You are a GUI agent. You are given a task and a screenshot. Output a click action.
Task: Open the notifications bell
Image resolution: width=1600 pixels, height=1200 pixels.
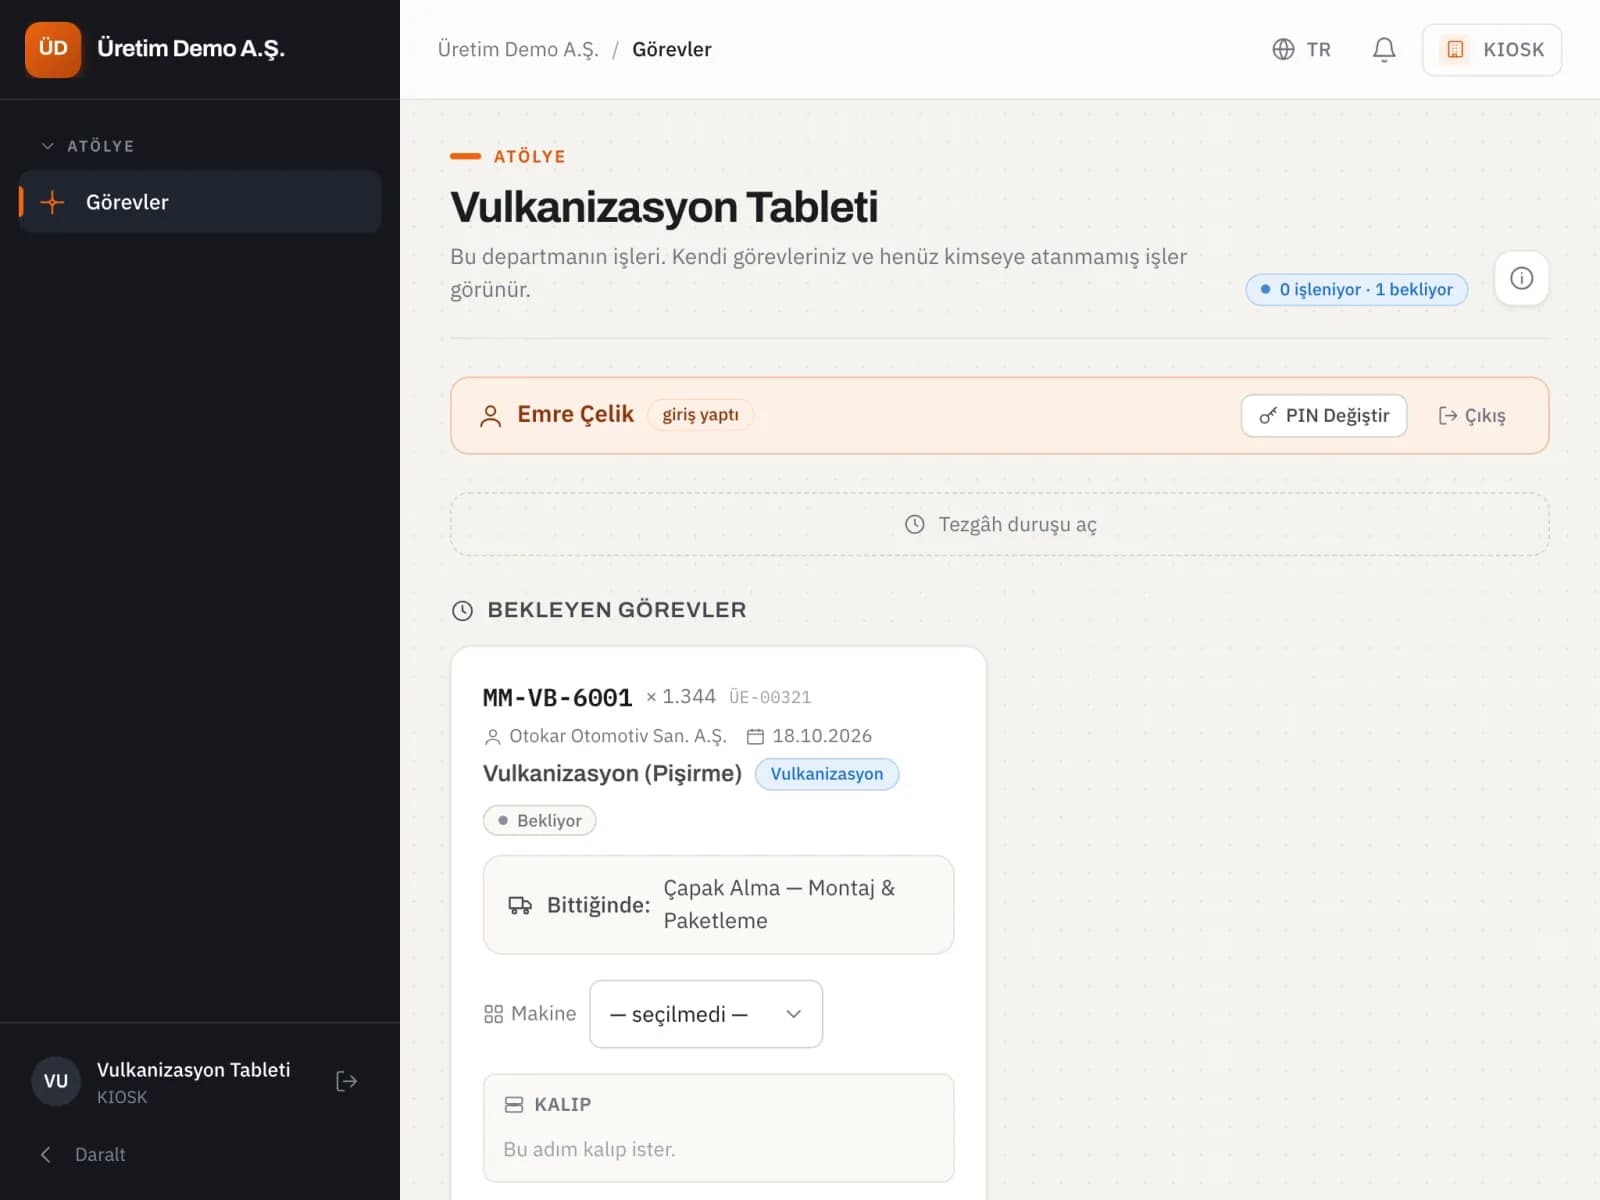point(1384,49)
